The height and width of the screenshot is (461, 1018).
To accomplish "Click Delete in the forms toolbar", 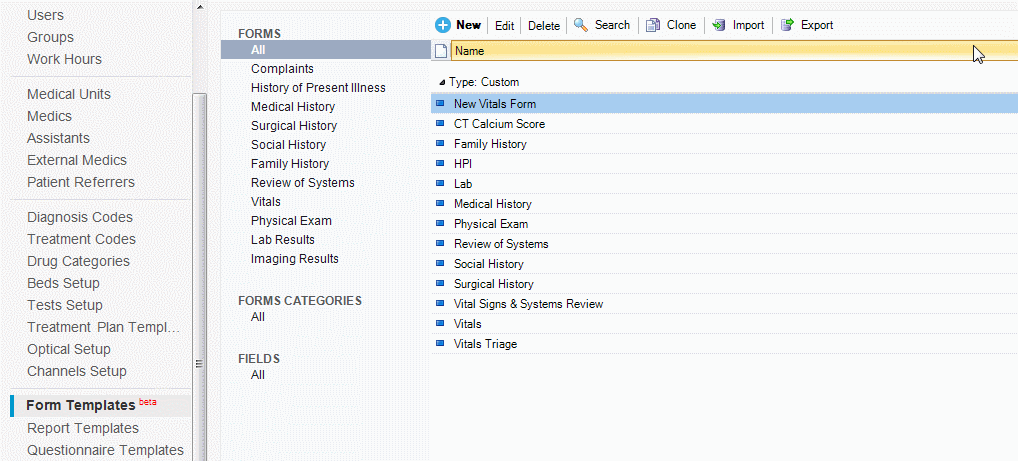I will click(544, 25).
